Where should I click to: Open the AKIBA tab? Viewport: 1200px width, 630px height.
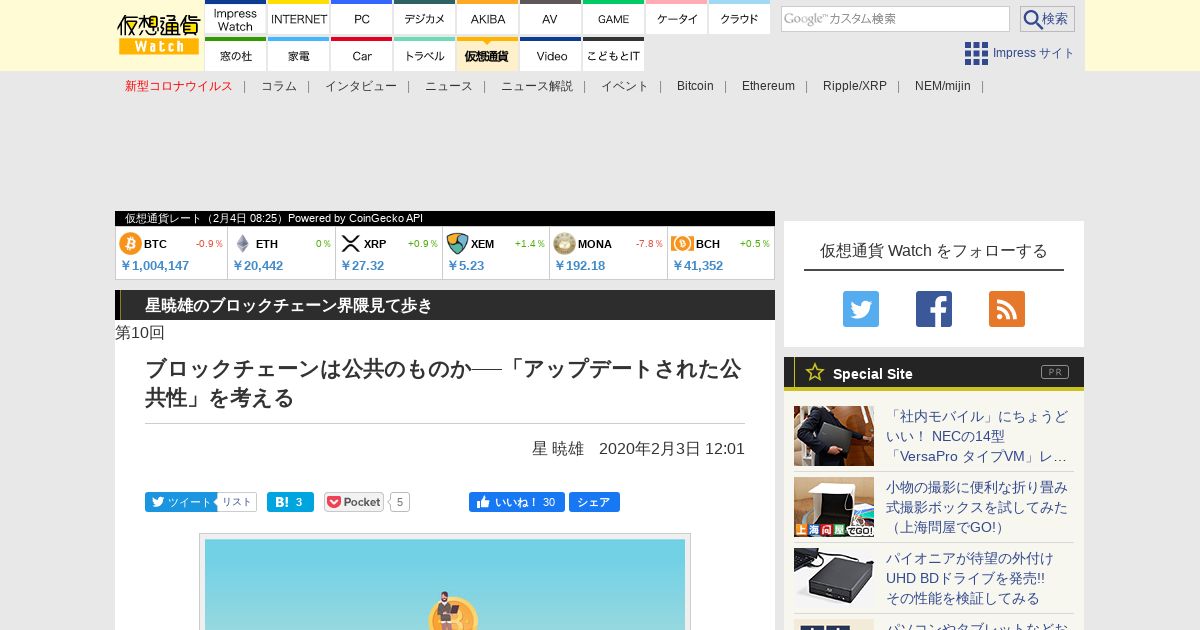tap(488, 18)
